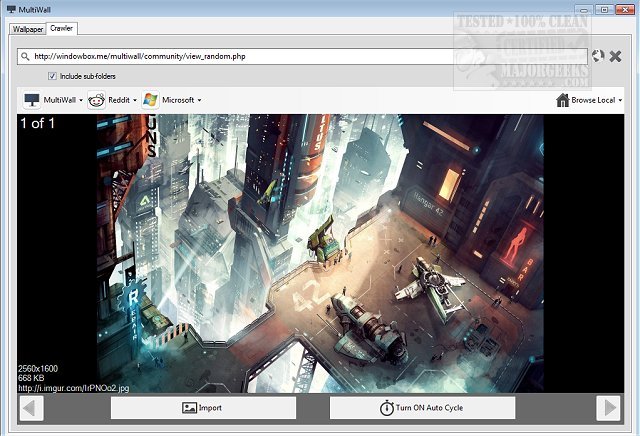
Task: Click the 668 KB file size text
Action: click(31, 378)
